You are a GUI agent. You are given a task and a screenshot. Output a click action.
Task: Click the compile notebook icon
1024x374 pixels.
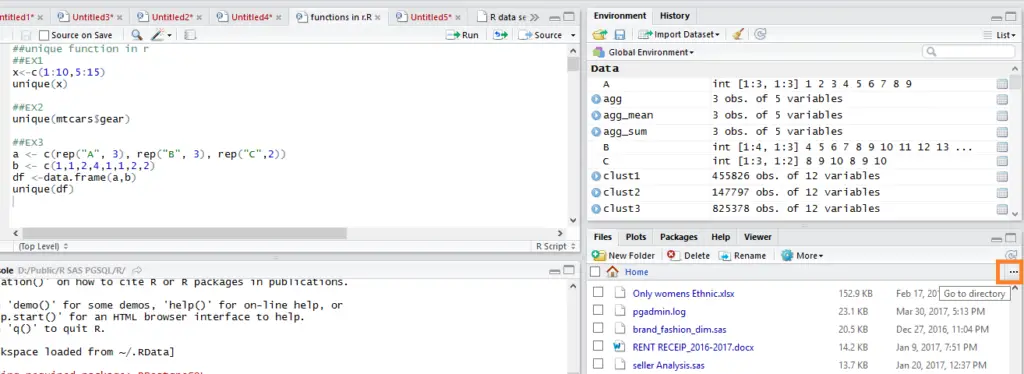(x=190, y=35)
